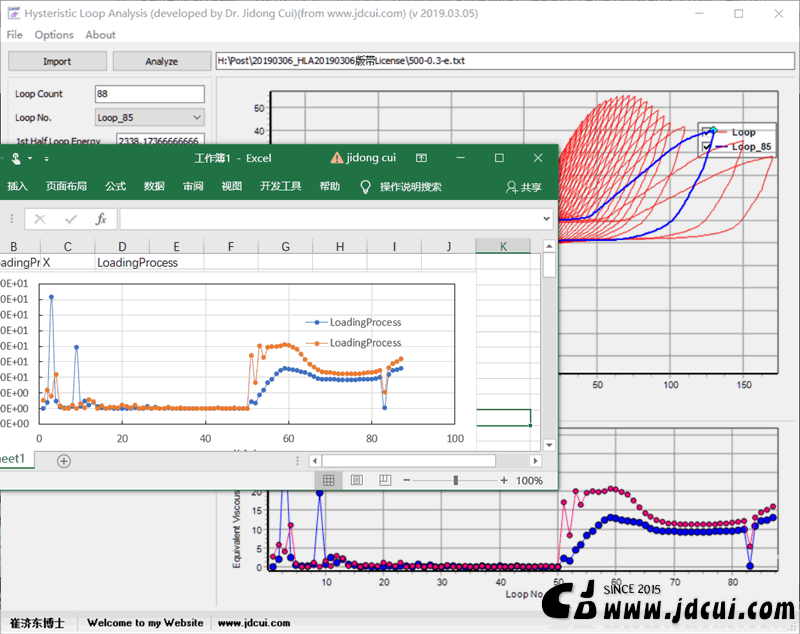Image resolution: width=800 pixels, height=634 pixels.
Task: Click the Excel touch/mouse mode icon
Action: pos(16,159)
